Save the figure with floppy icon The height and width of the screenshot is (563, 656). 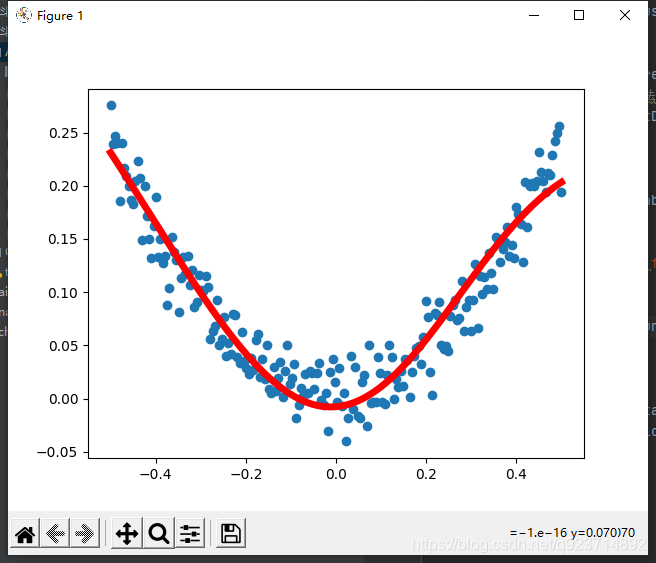coord(231,533)
